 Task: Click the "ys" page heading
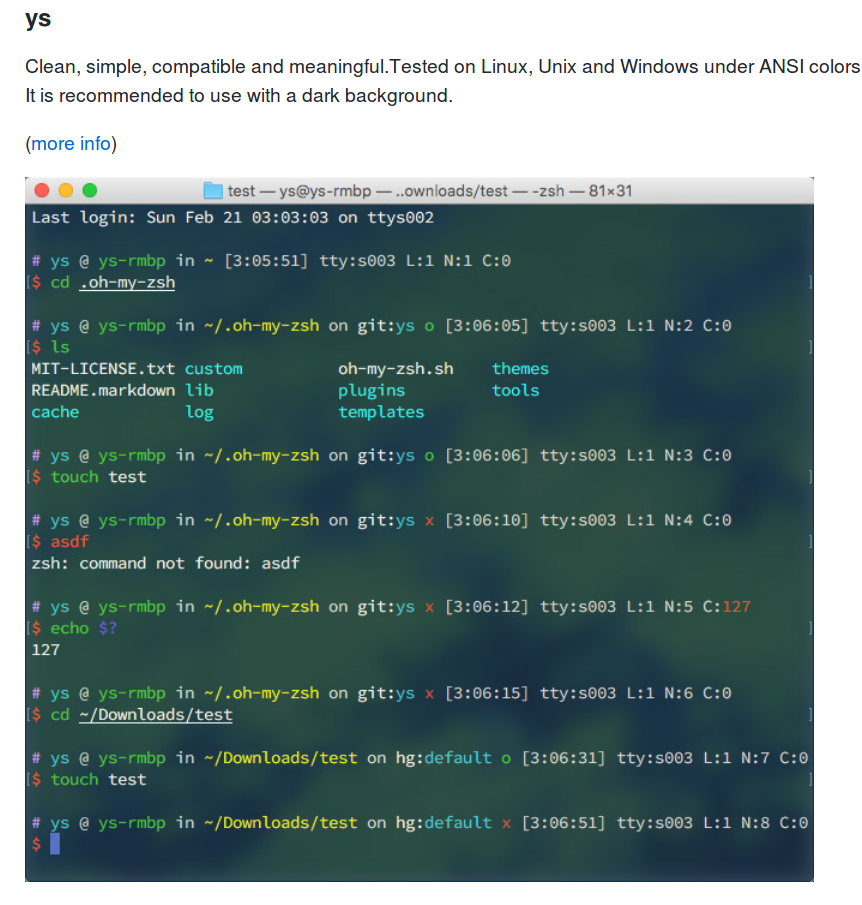(x=37, y=18)
